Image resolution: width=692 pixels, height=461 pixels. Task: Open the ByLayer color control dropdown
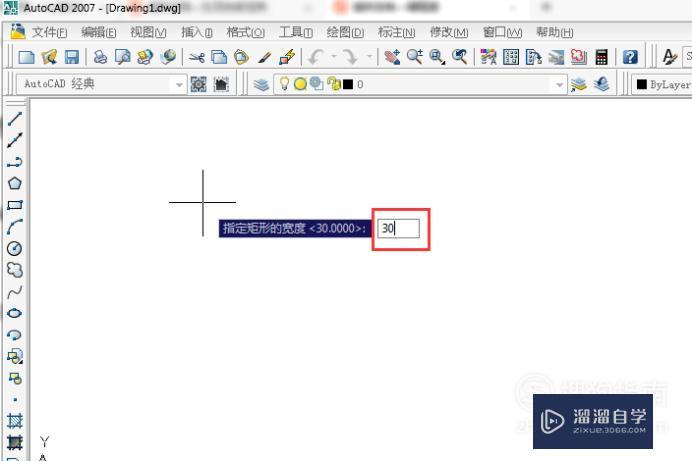(x=662, y=84)
